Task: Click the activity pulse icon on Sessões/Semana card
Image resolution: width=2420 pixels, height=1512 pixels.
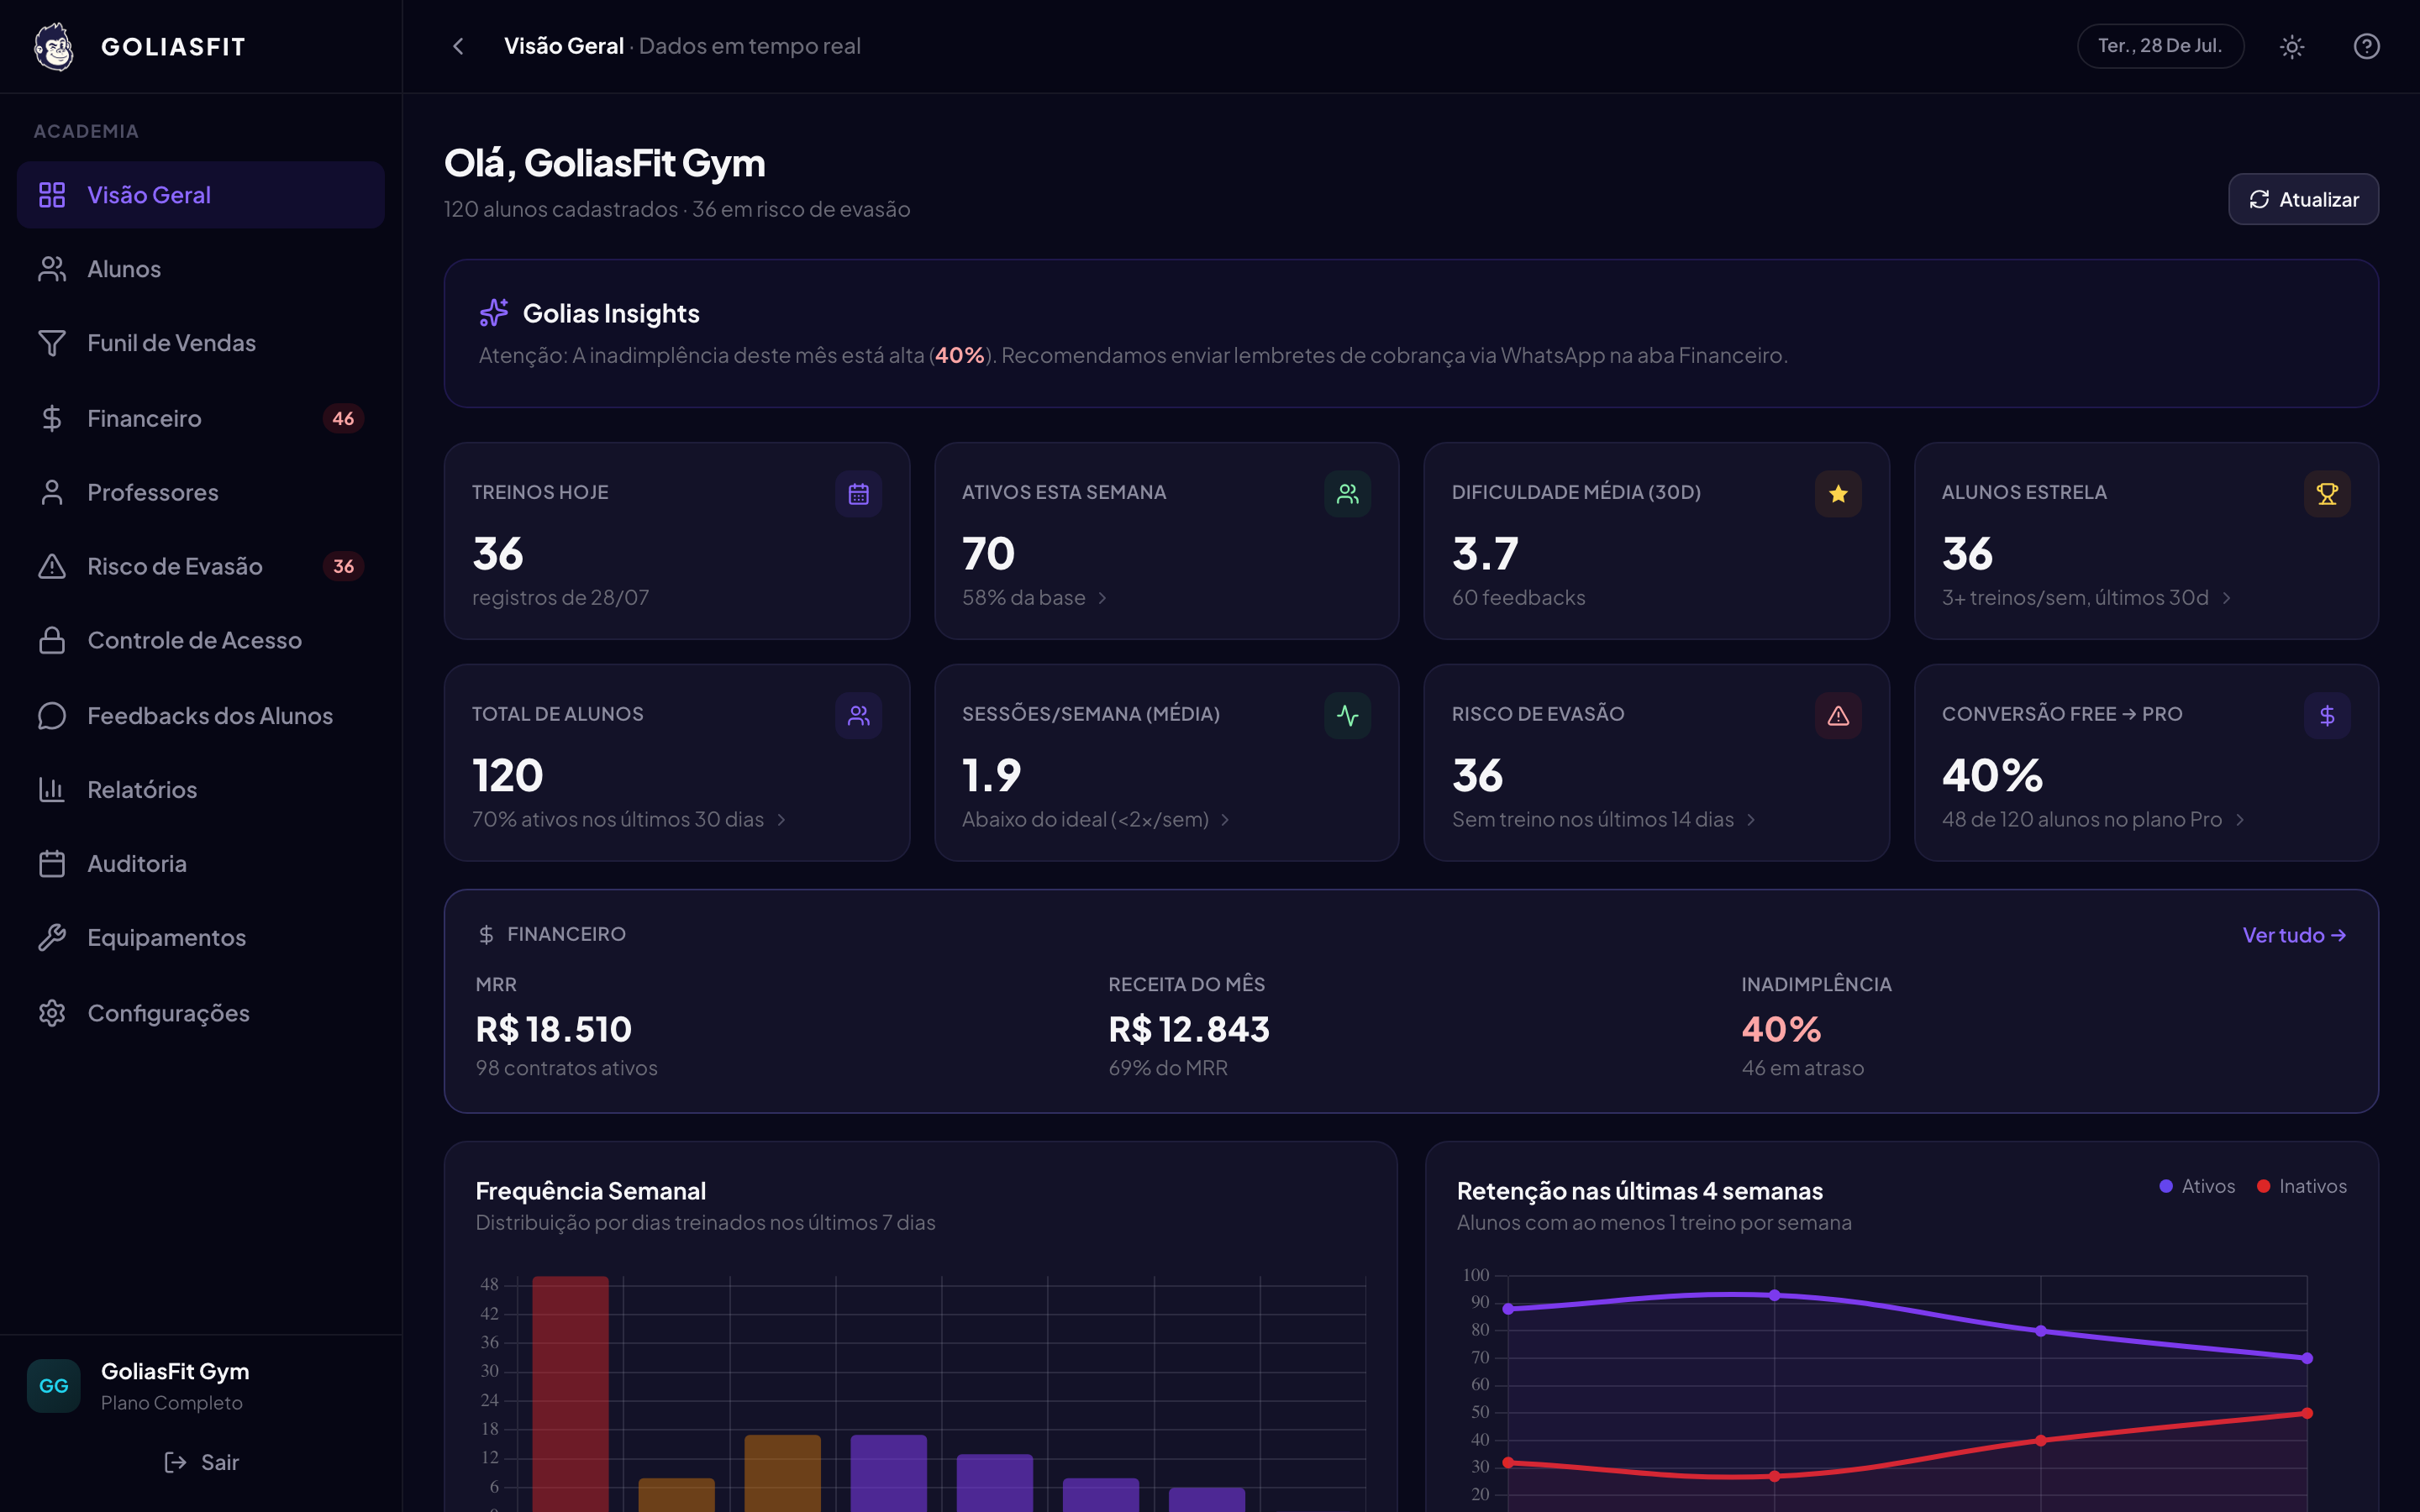Action: pos(1347,715)
